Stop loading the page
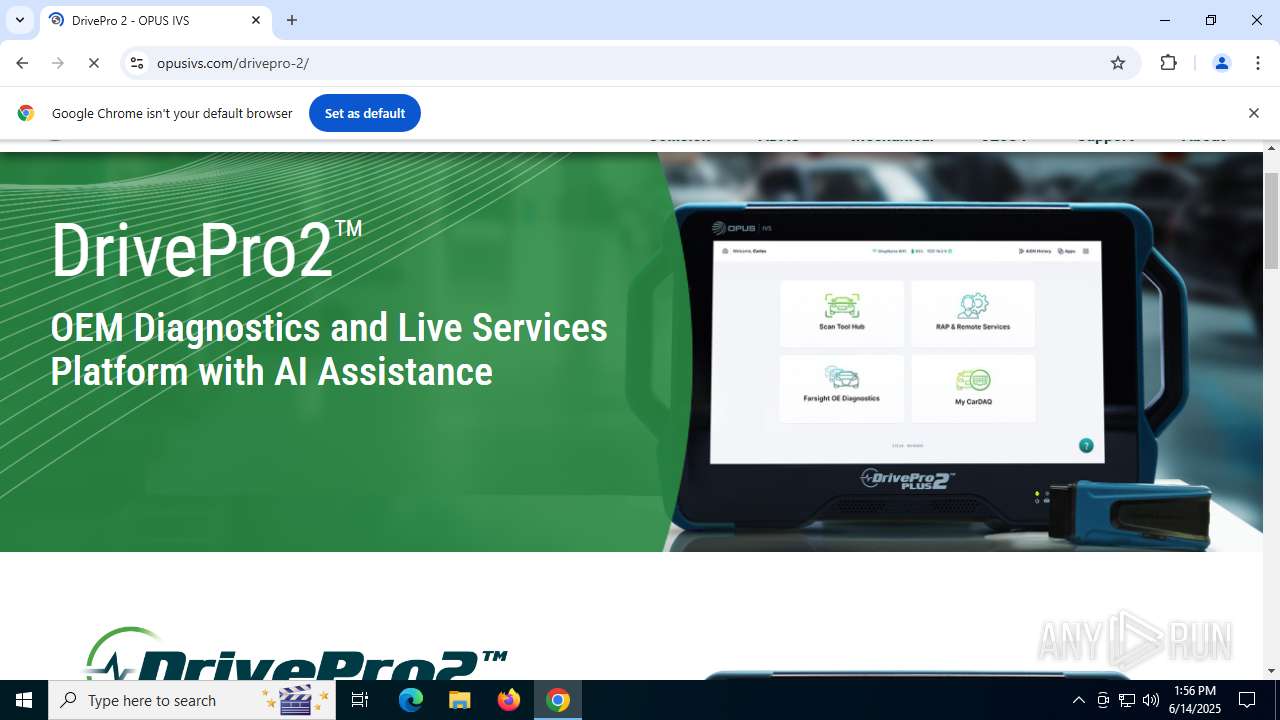The width and height of the screenshot is (1280, 720). pyautogui.click(x=94, y=63)
